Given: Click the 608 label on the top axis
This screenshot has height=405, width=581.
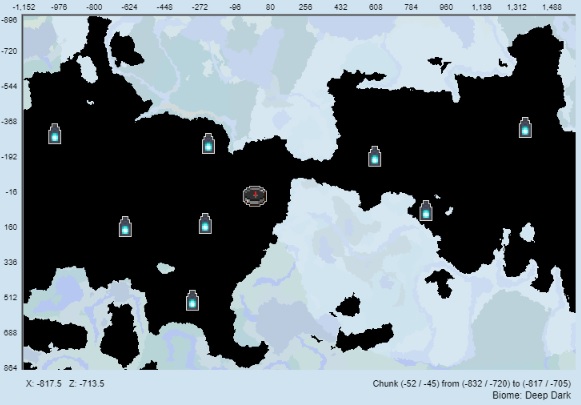Looking at the screenshot, I should (376, 7).
